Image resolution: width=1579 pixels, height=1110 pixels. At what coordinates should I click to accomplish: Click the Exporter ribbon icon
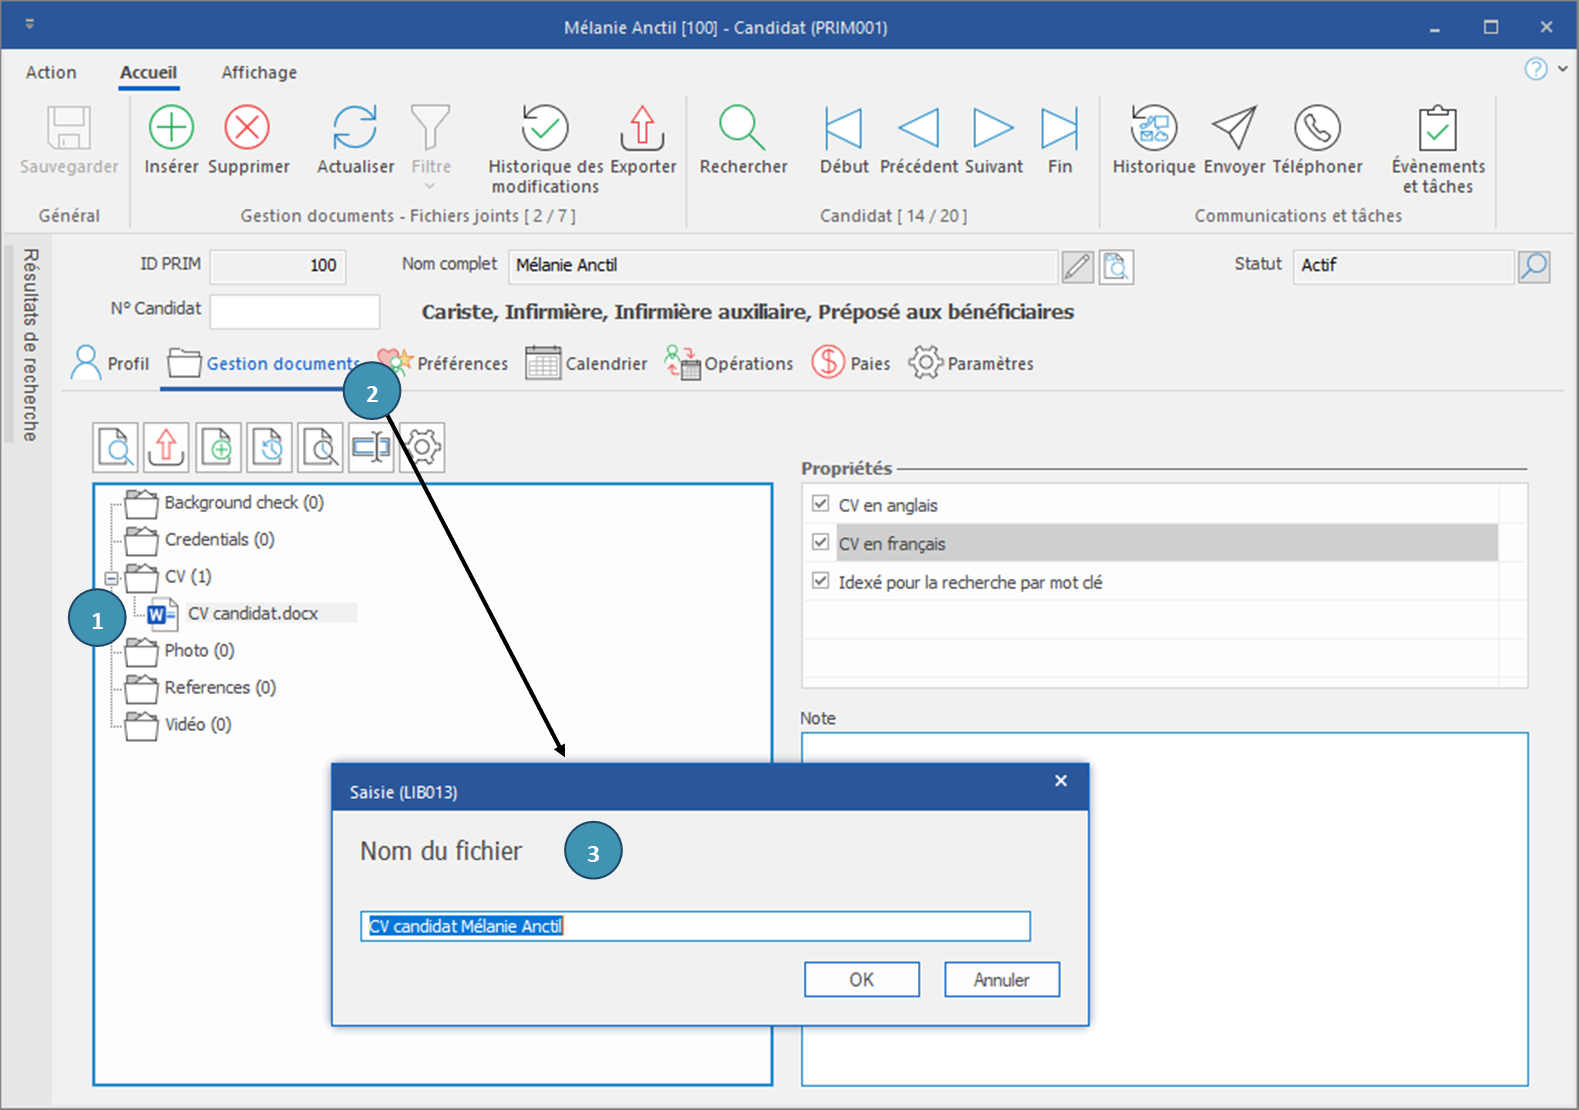[x=643, y=129]
